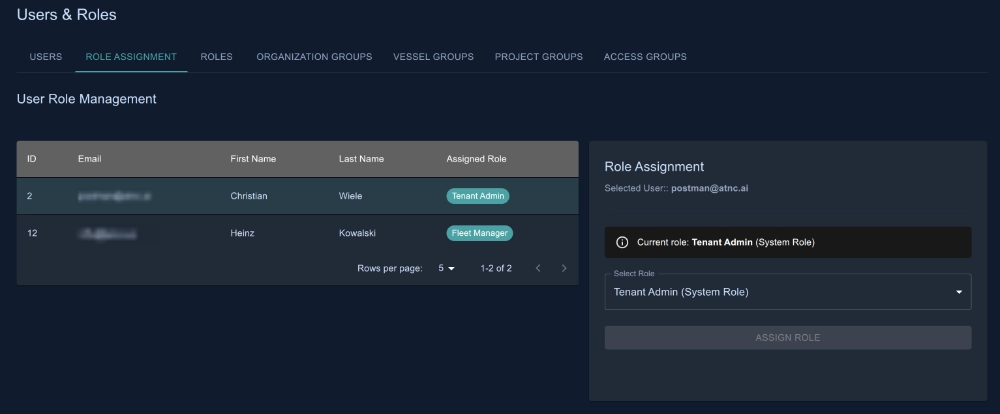This screenshot has height=414, width=1000.
Task: Open the Access Groups tab
Action: (645, 57)
